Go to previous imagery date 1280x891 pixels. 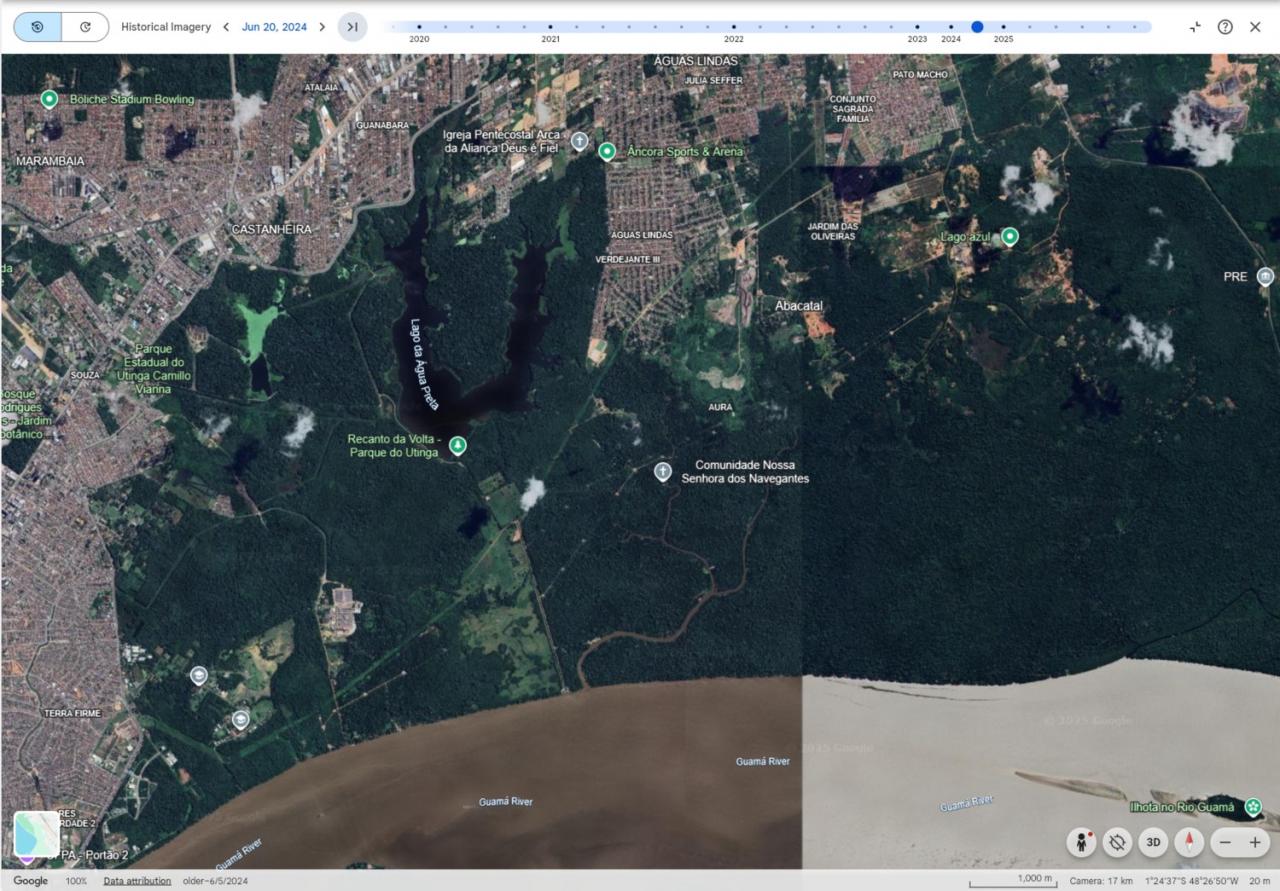tap(226, 27)
